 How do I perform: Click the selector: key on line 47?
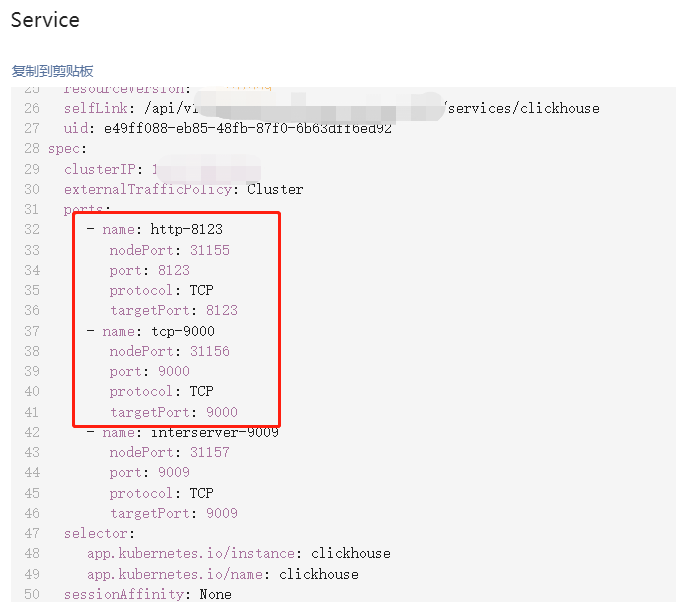coord(95,534)
